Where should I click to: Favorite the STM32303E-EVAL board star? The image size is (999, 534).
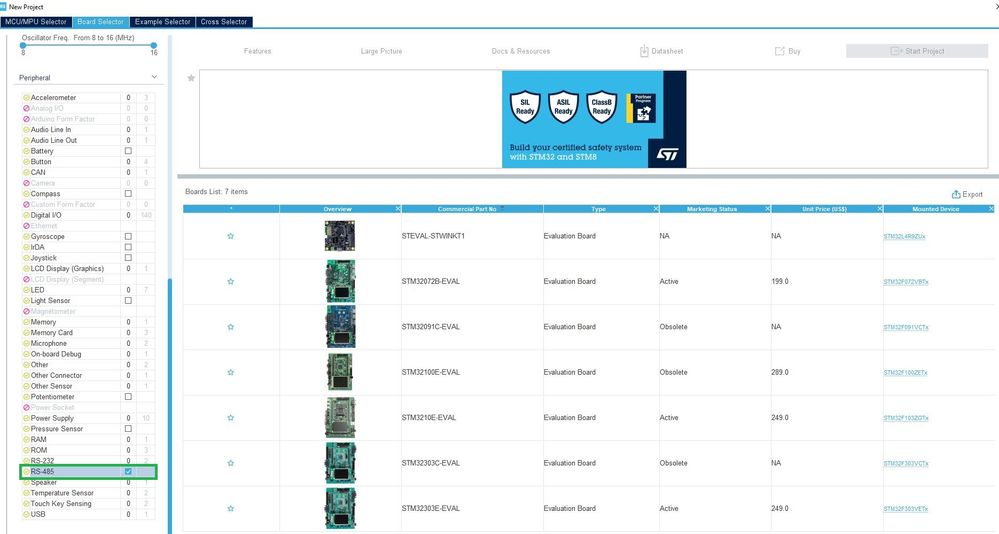(x=231, y=509)
